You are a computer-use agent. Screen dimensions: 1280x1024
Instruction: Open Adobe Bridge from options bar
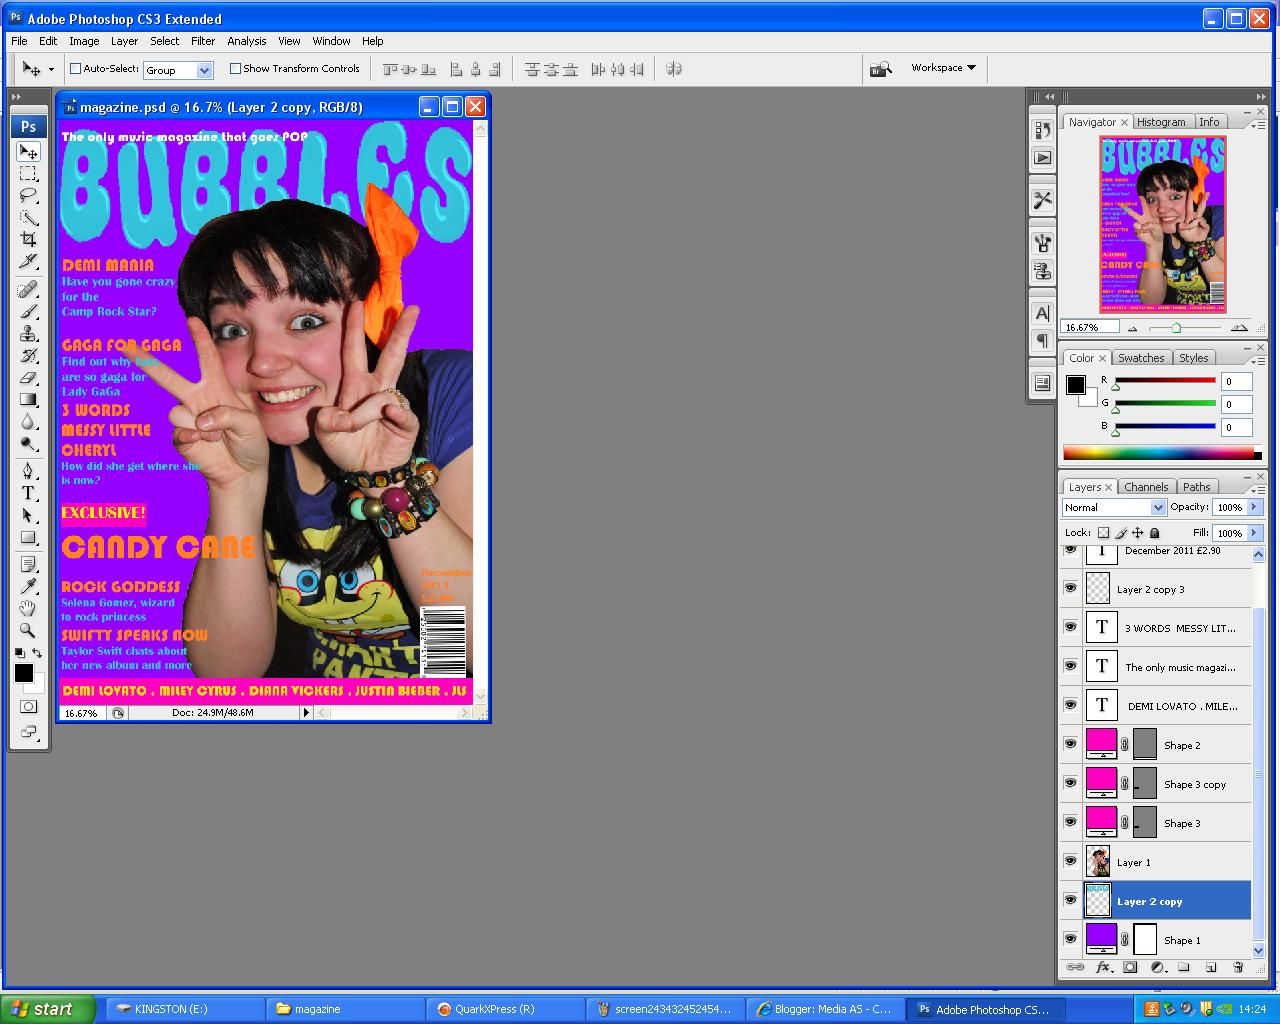point(880,69)
